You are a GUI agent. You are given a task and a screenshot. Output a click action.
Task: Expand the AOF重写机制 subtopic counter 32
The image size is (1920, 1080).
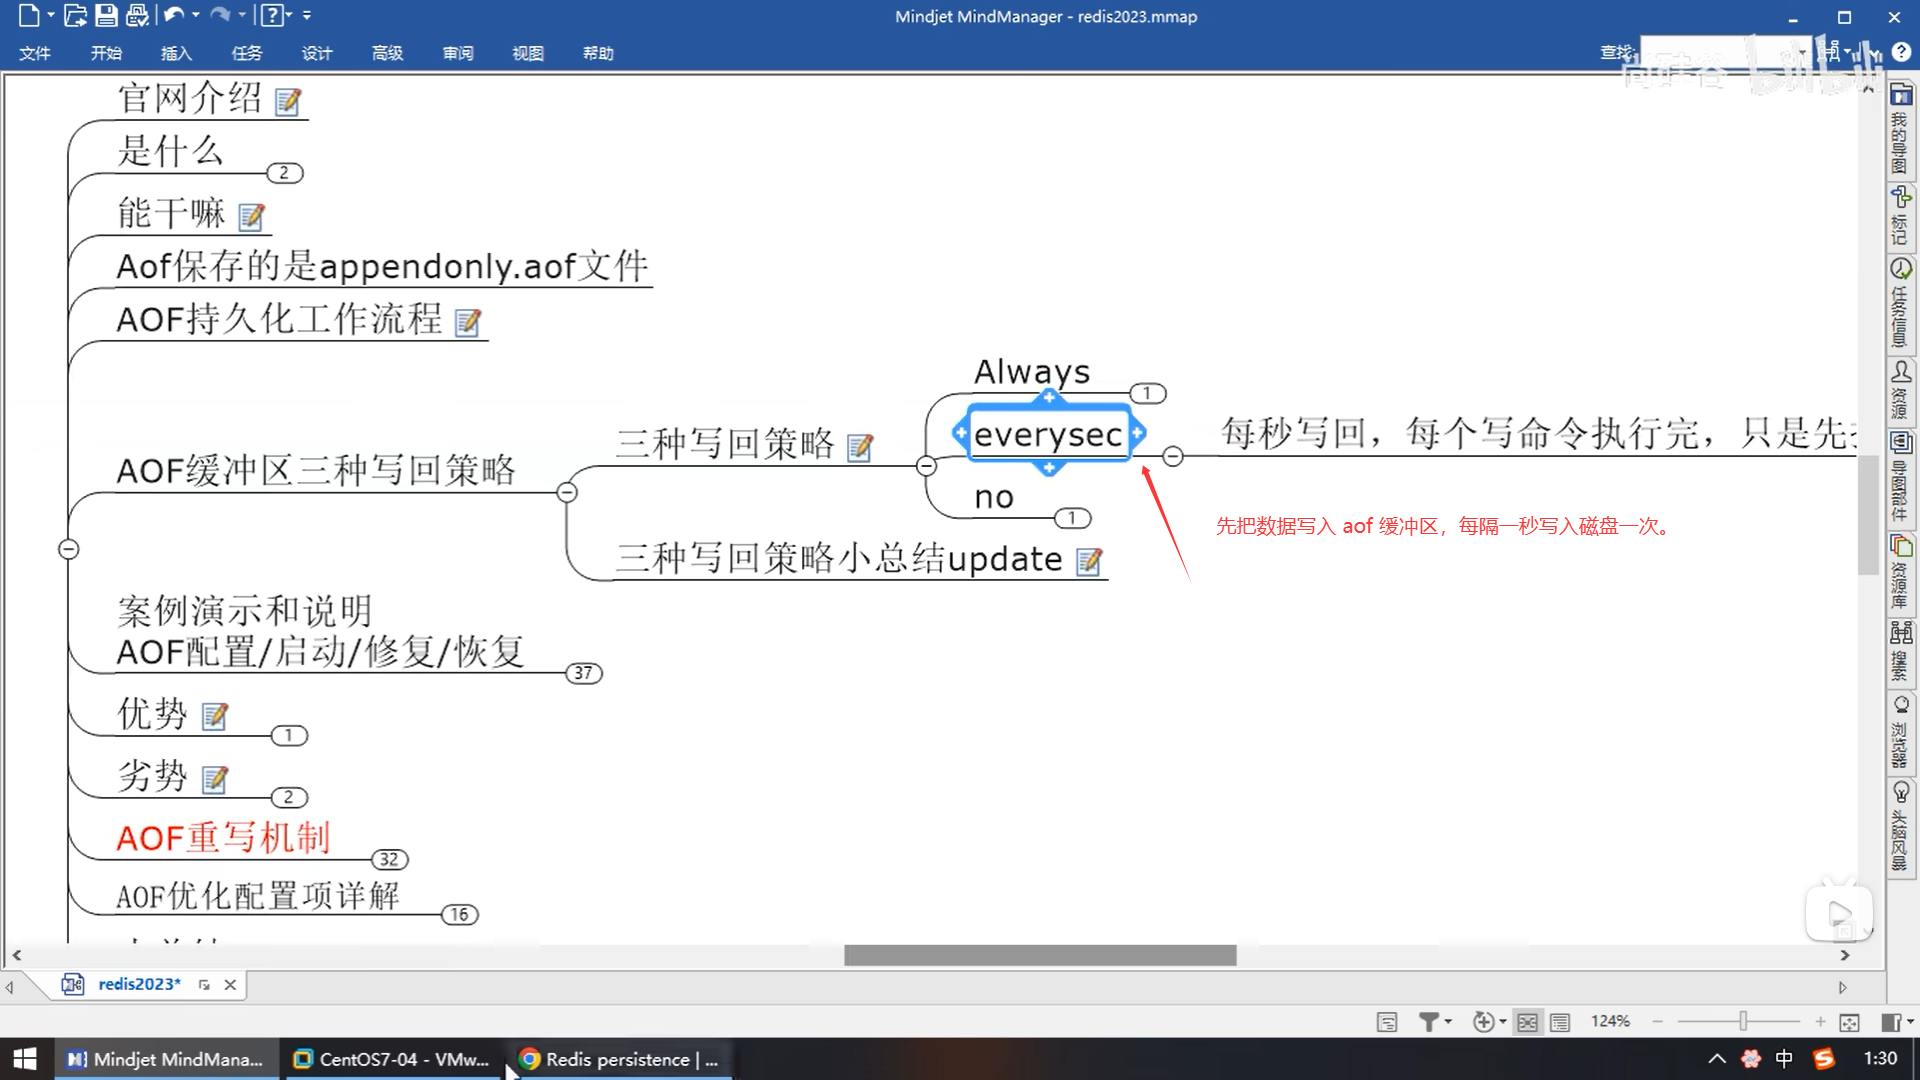tap(389, 859)
